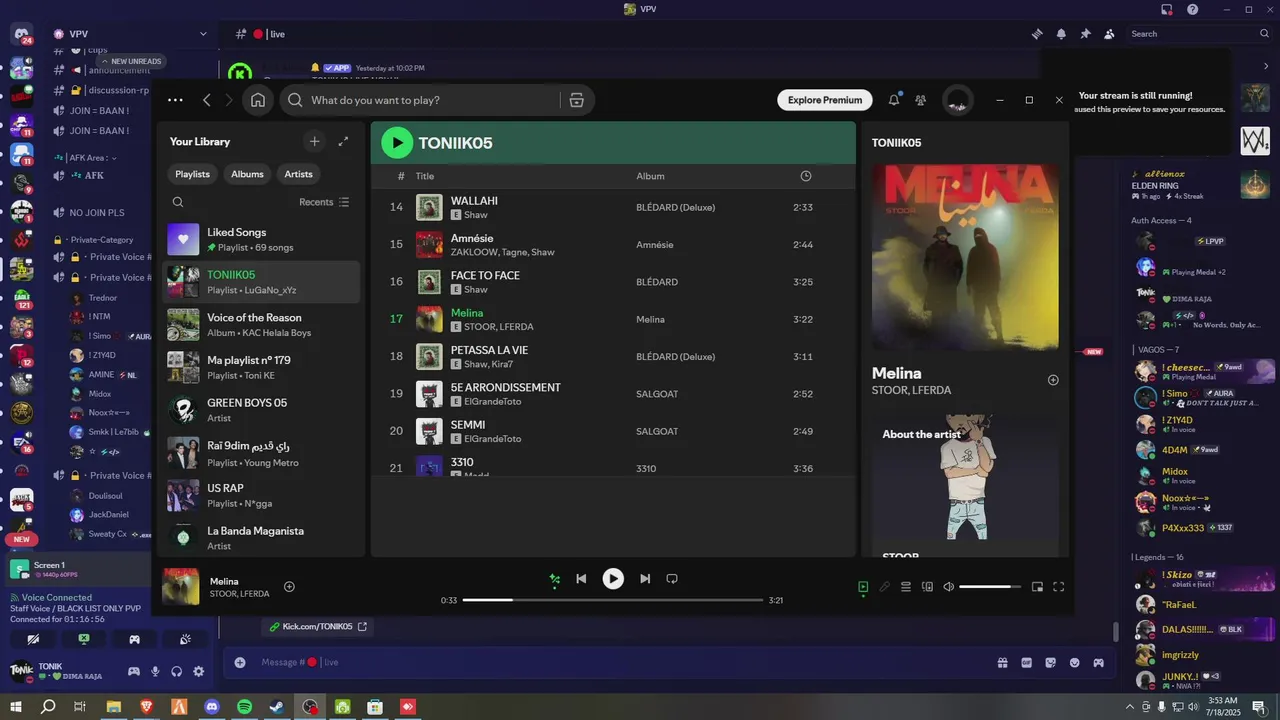Screen dimensions: 1280x720
Task: Open the Discord gift icon in message bar
Action: click(x=1002, y=662)
